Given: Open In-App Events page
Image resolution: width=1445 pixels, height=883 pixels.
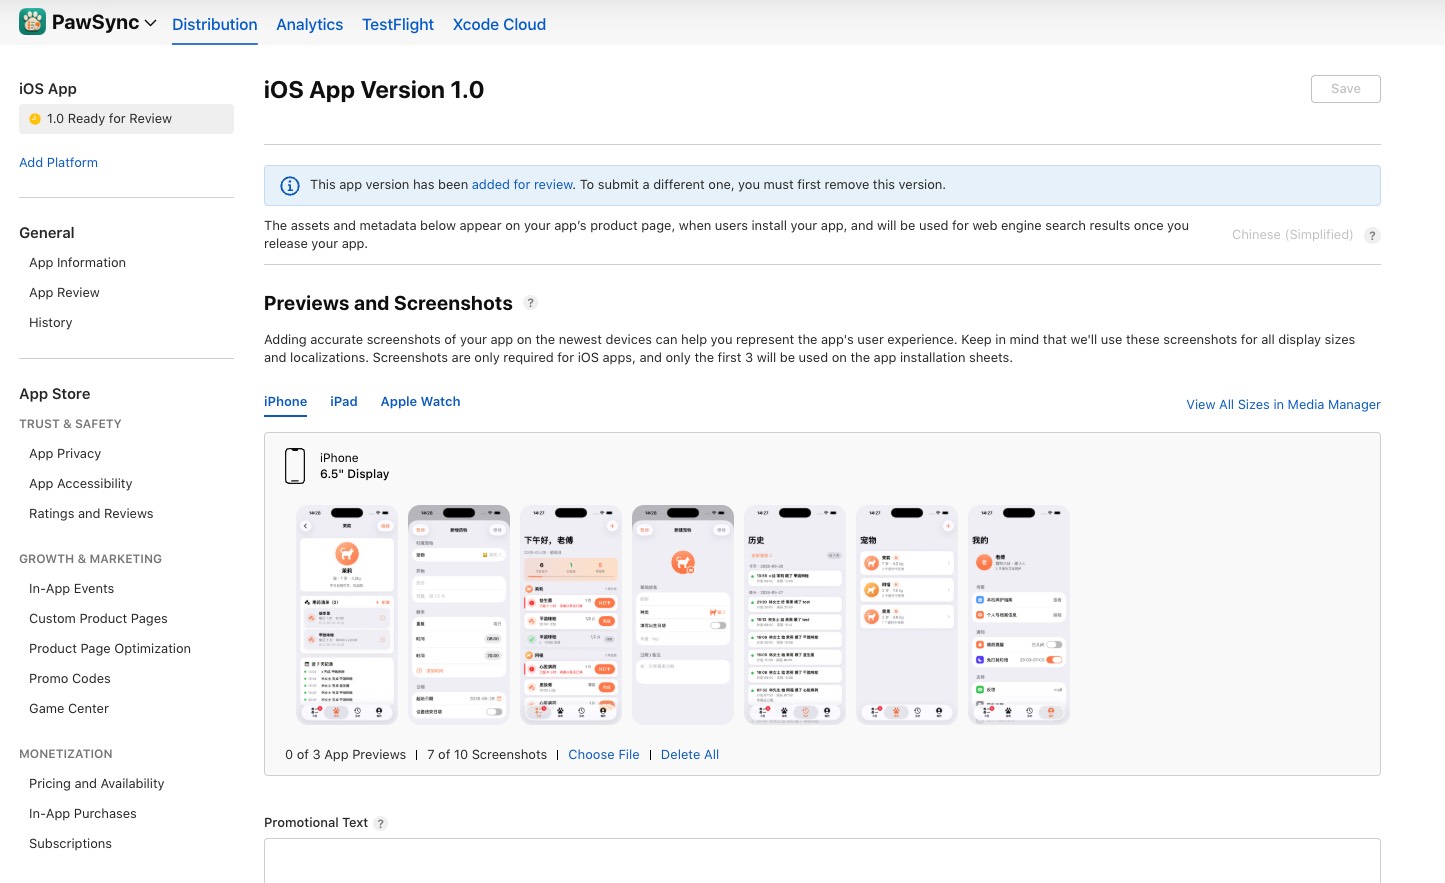Looking at the screenshot, I should pos(72,589).
